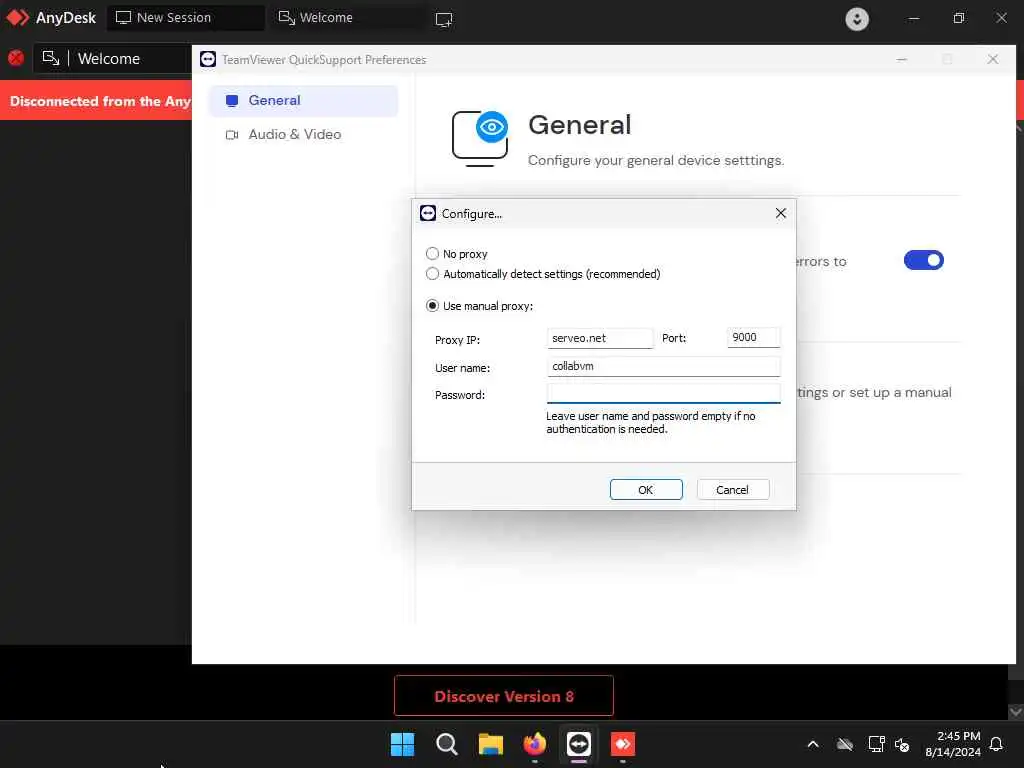
Task: Switch to AnyDesk New Session tab
Action: tap(186, 18)
